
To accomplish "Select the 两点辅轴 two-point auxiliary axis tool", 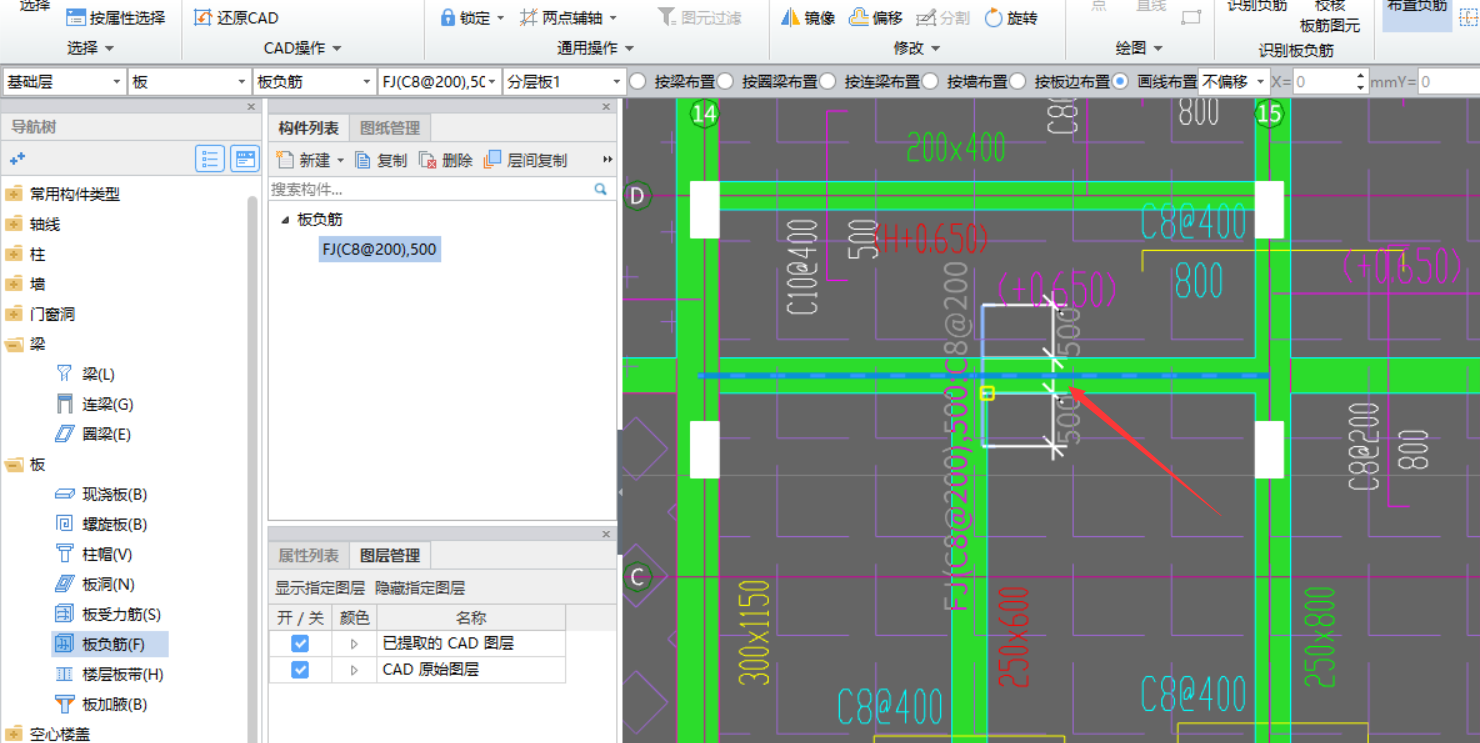I will tap(568, 18).
